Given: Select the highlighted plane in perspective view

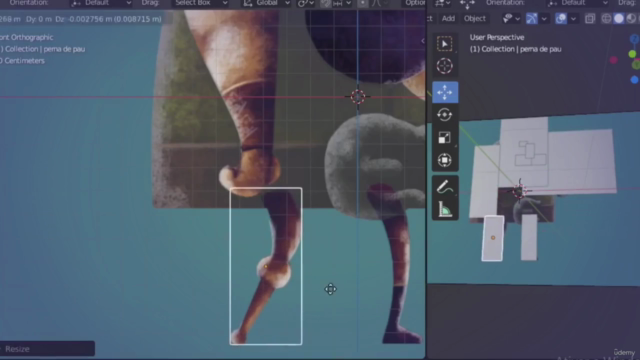Looking at the screenshot, I should [493, 238].
